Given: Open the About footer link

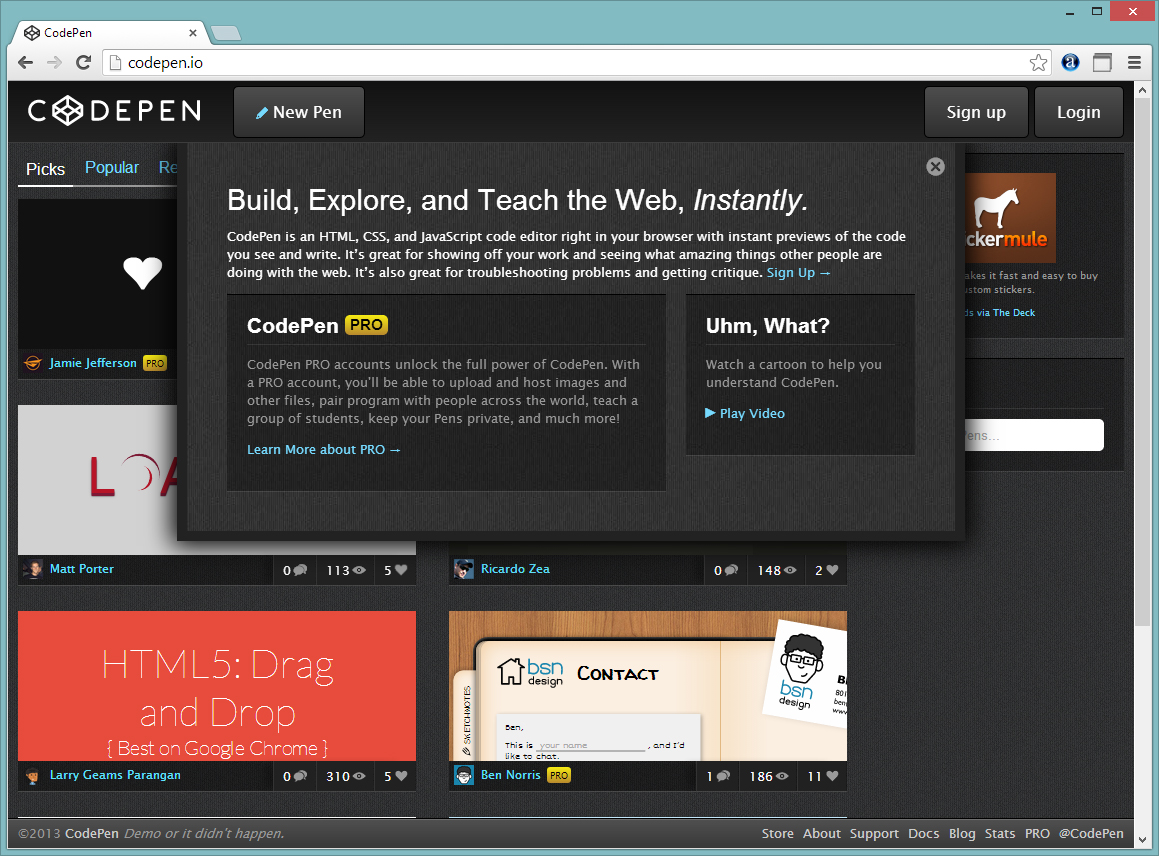Looking at the screenshot, I should pyautogui.click(x=822, y=834).
